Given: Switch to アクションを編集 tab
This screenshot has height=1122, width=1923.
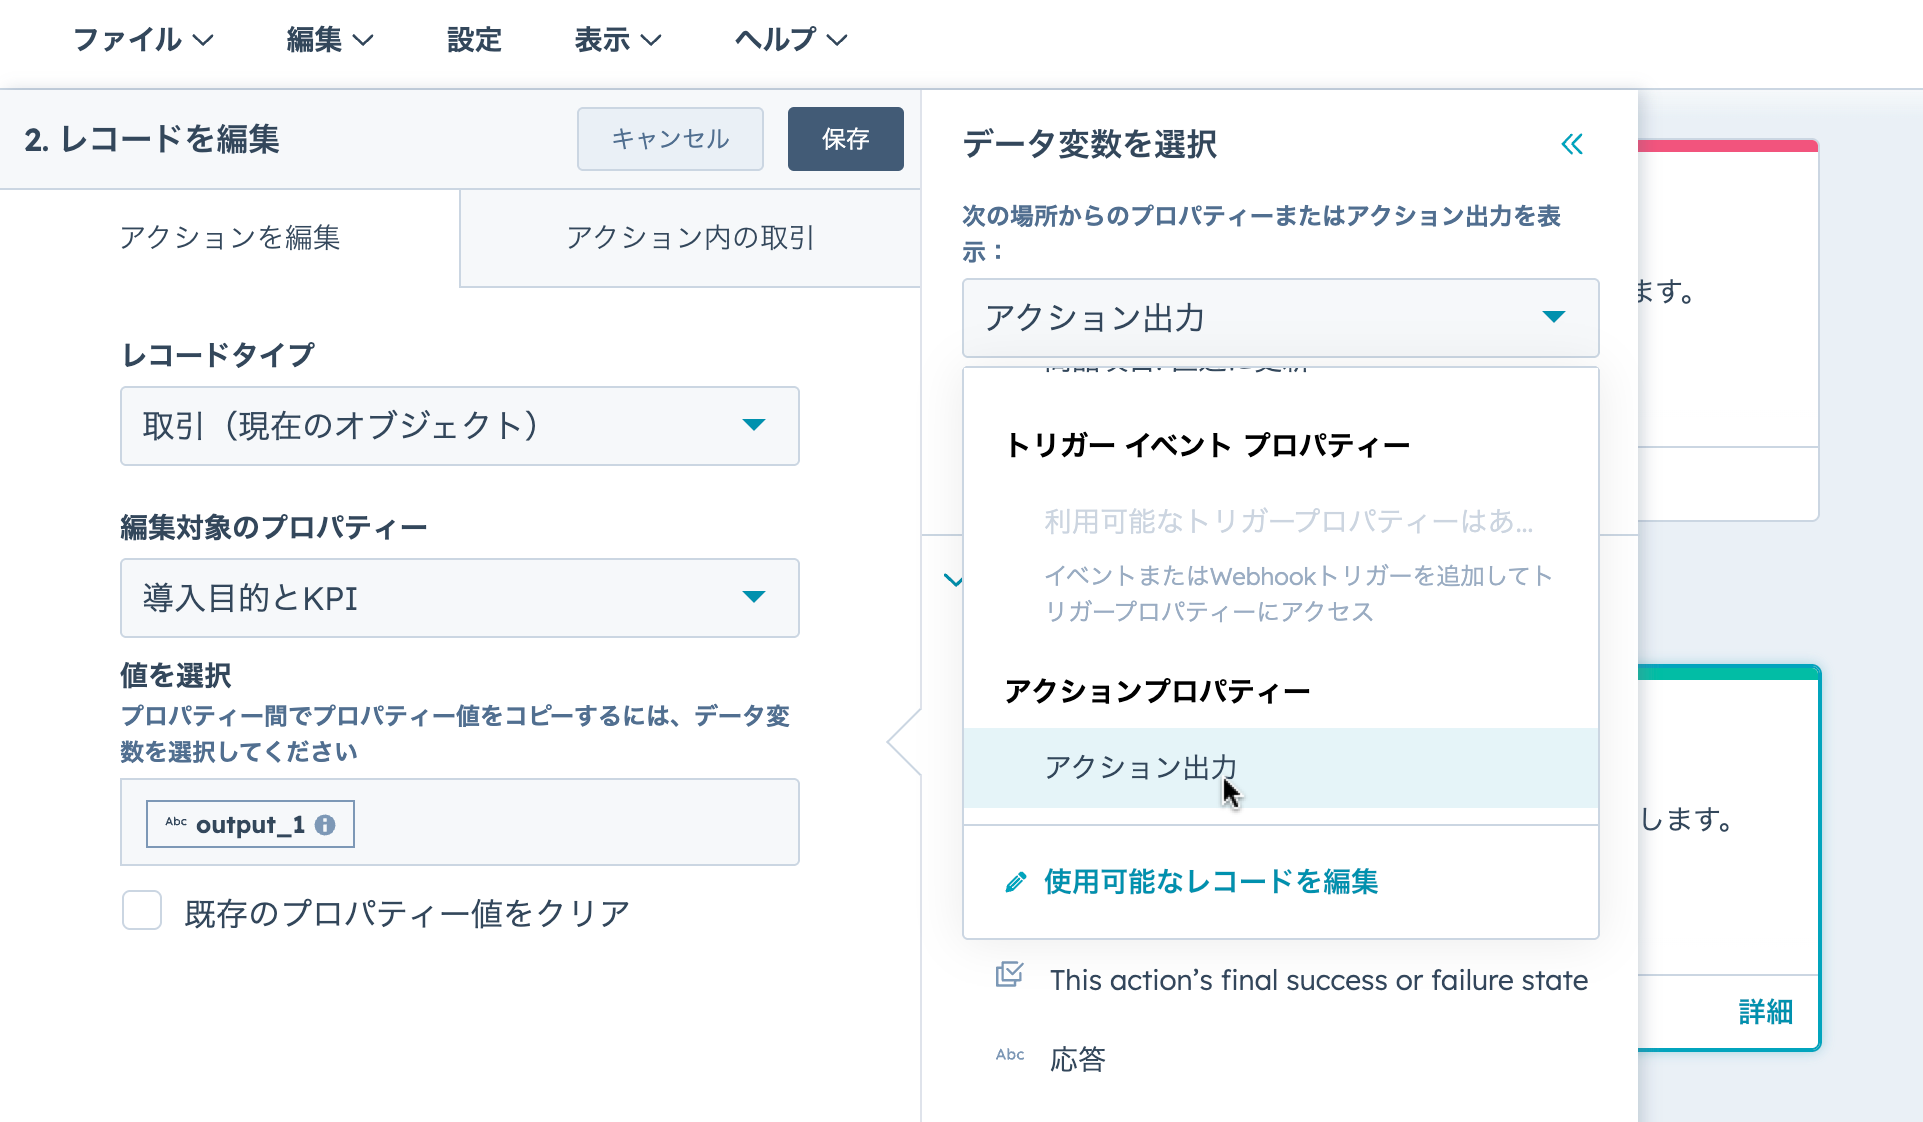Looking at the screenshot, I should [230, 238].
